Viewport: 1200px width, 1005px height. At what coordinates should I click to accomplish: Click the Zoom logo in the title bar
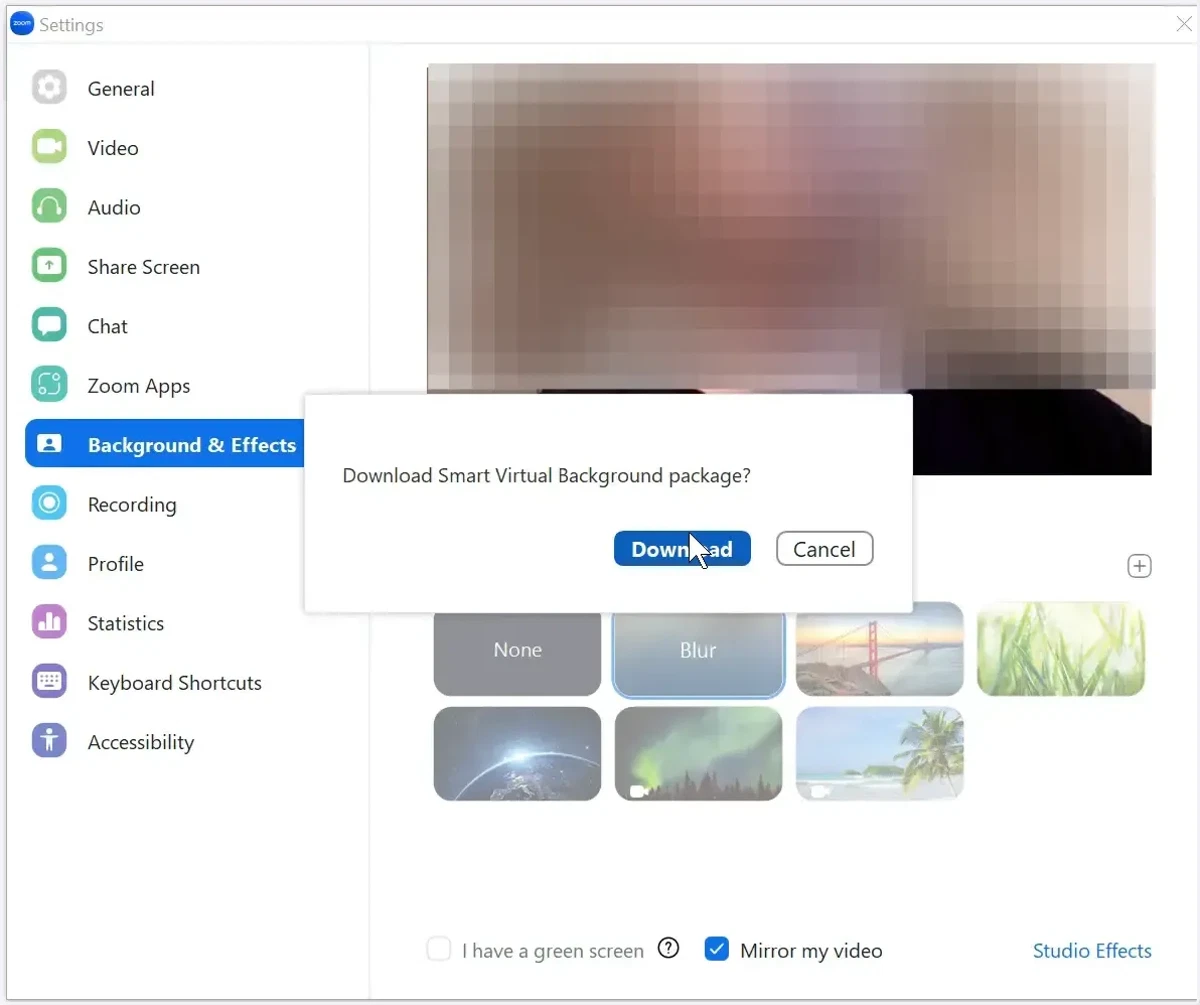(21, 24)
